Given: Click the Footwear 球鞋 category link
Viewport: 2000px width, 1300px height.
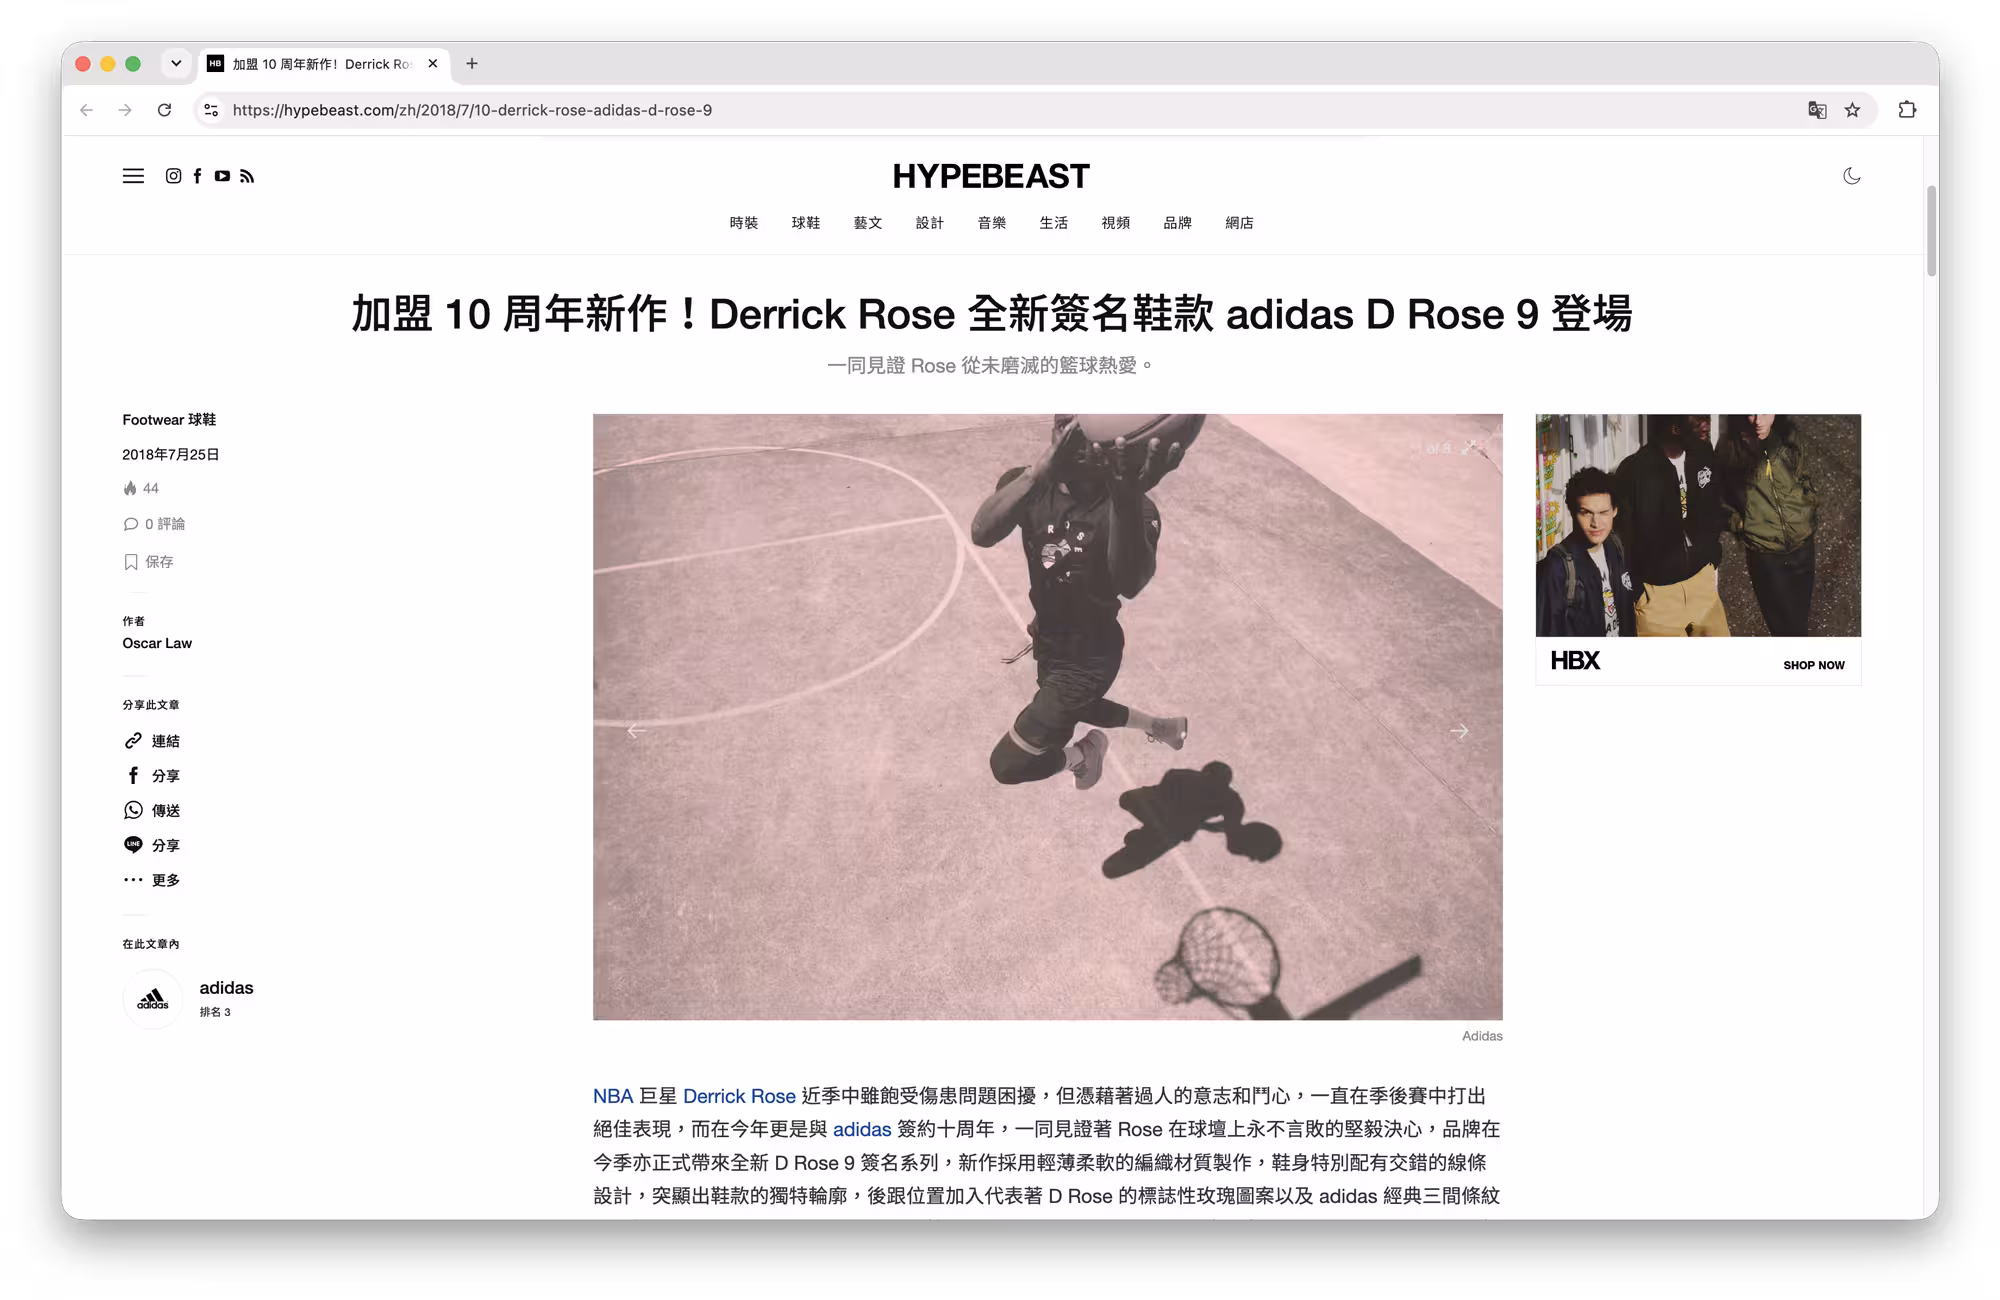Looking at the screenshot, I should coord(169,420).
